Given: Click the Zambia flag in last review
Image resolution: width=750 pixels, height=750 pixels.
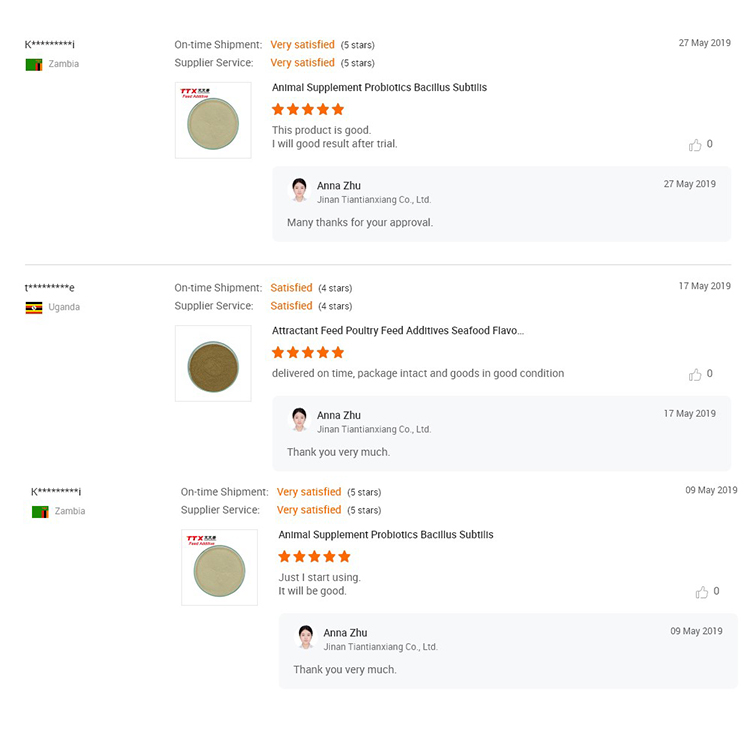Looking at the screenshot, I should 40,511.
